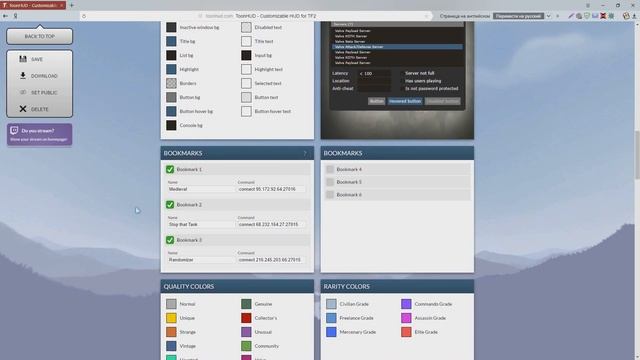This screenshot has height=360, width=640.
Task: Pick the Strange quality color swatch
Action: 171,332
